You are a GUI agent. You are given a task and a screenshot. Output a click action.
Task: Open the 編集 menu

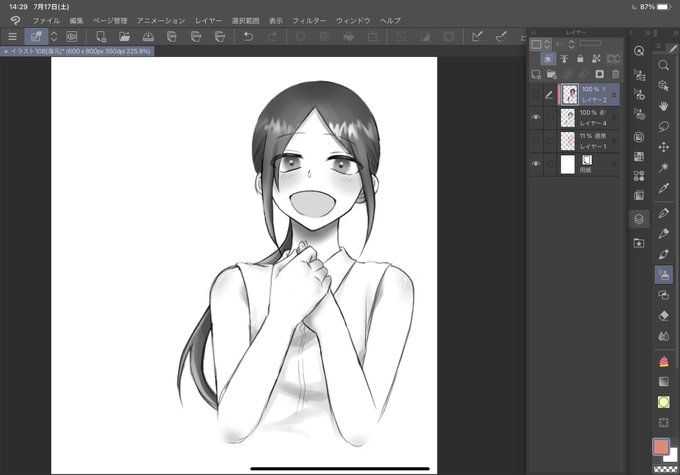pos(76,20)
